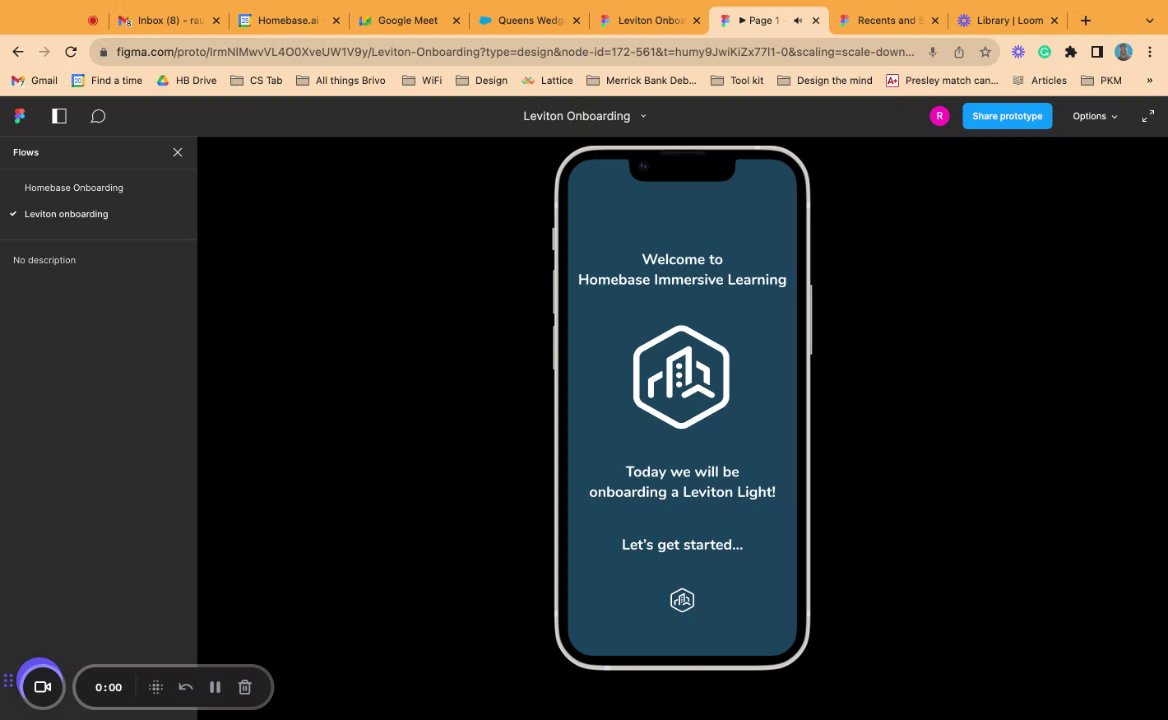The width and height of the screenshot is (1168, 720).
Task: Click the red recording indicator in tab bar
Action: click(92, 20)
